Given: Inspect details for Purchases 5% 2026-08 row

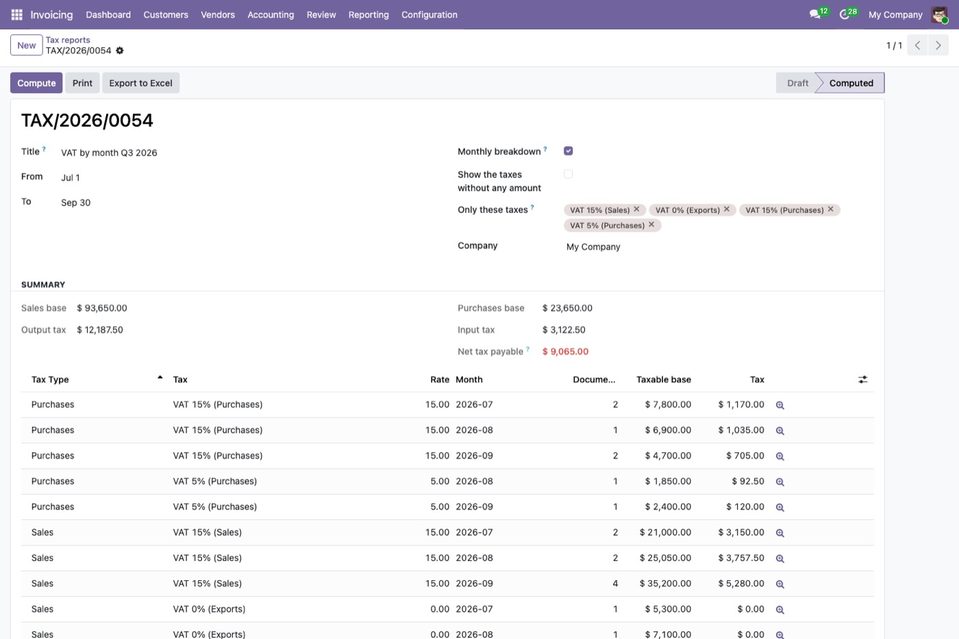Looking at the screenshot, I should [780, 482].
